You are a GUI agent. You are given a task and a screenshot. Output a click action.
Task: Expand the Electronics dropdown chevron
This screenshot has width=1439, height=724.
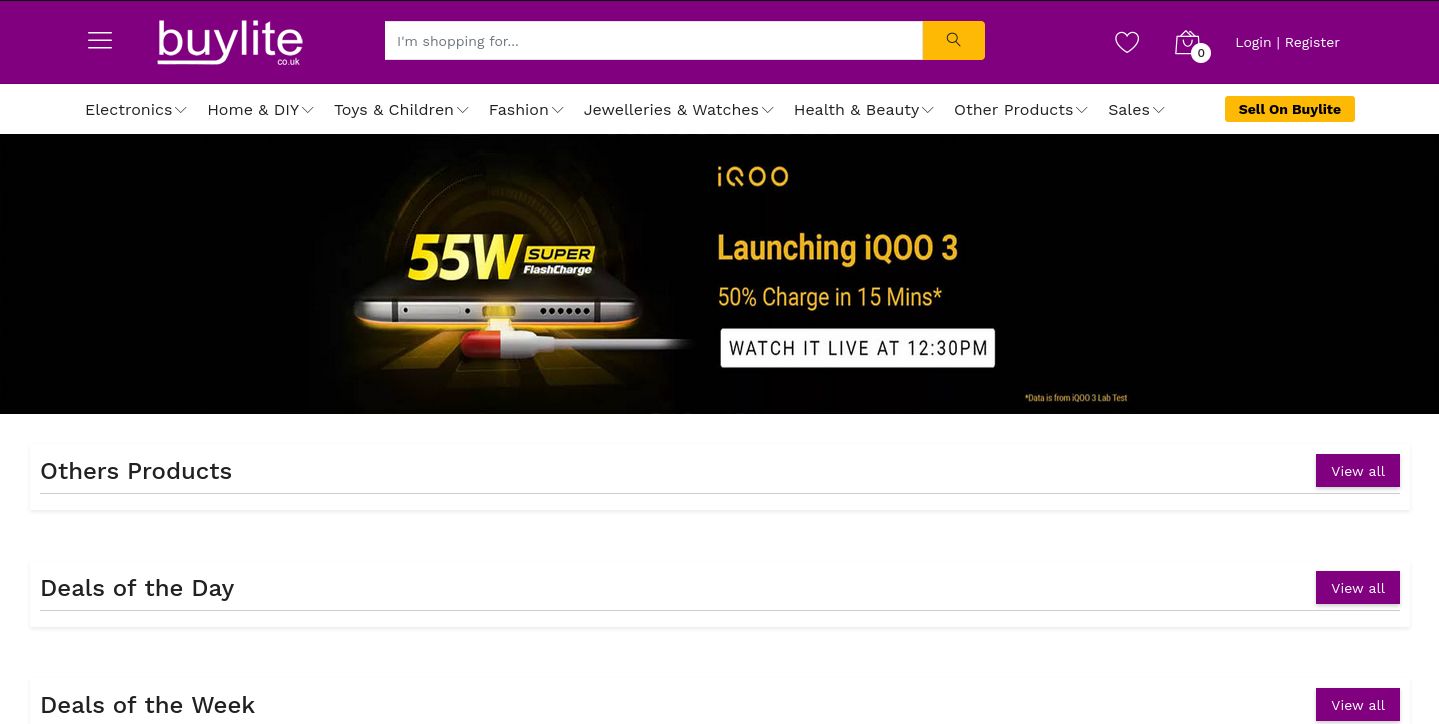point(181,111)
